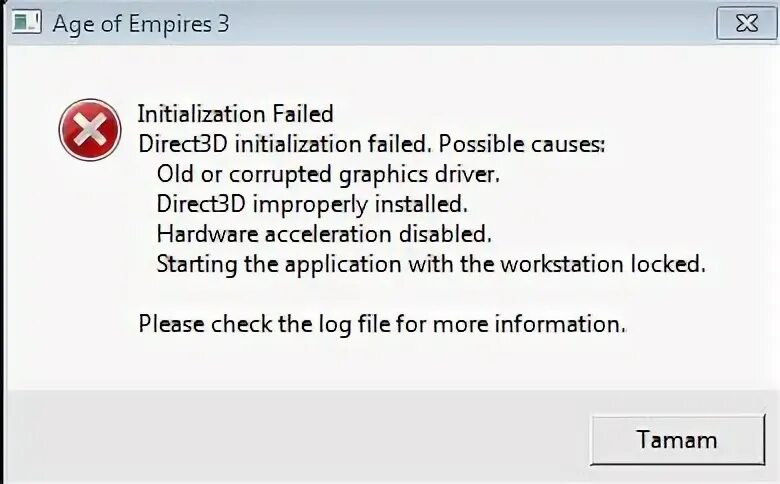Click 'Direct3D improperly installed' line
The height and width of the screenshot is (484, 780).
coord(312,204)
